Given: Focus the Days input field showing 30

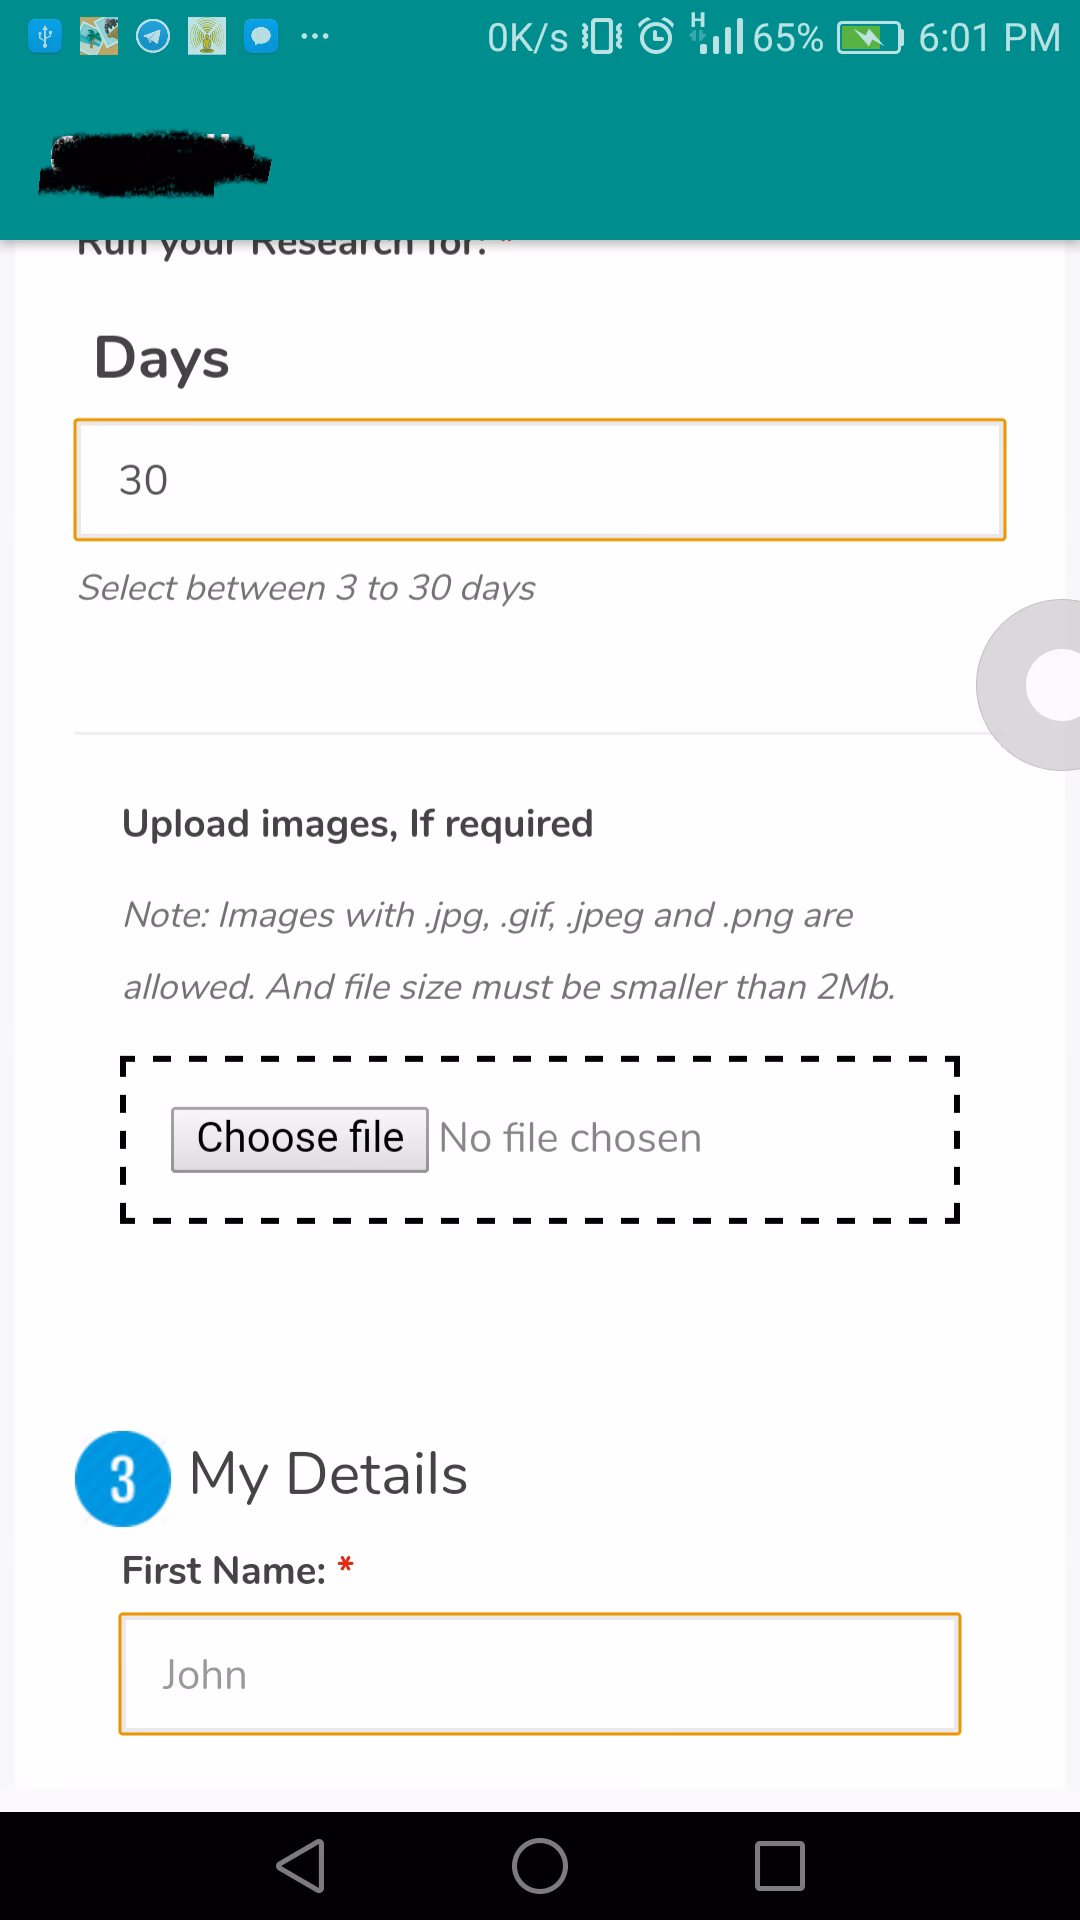Looking at the screenshot, I should point(540,480).
